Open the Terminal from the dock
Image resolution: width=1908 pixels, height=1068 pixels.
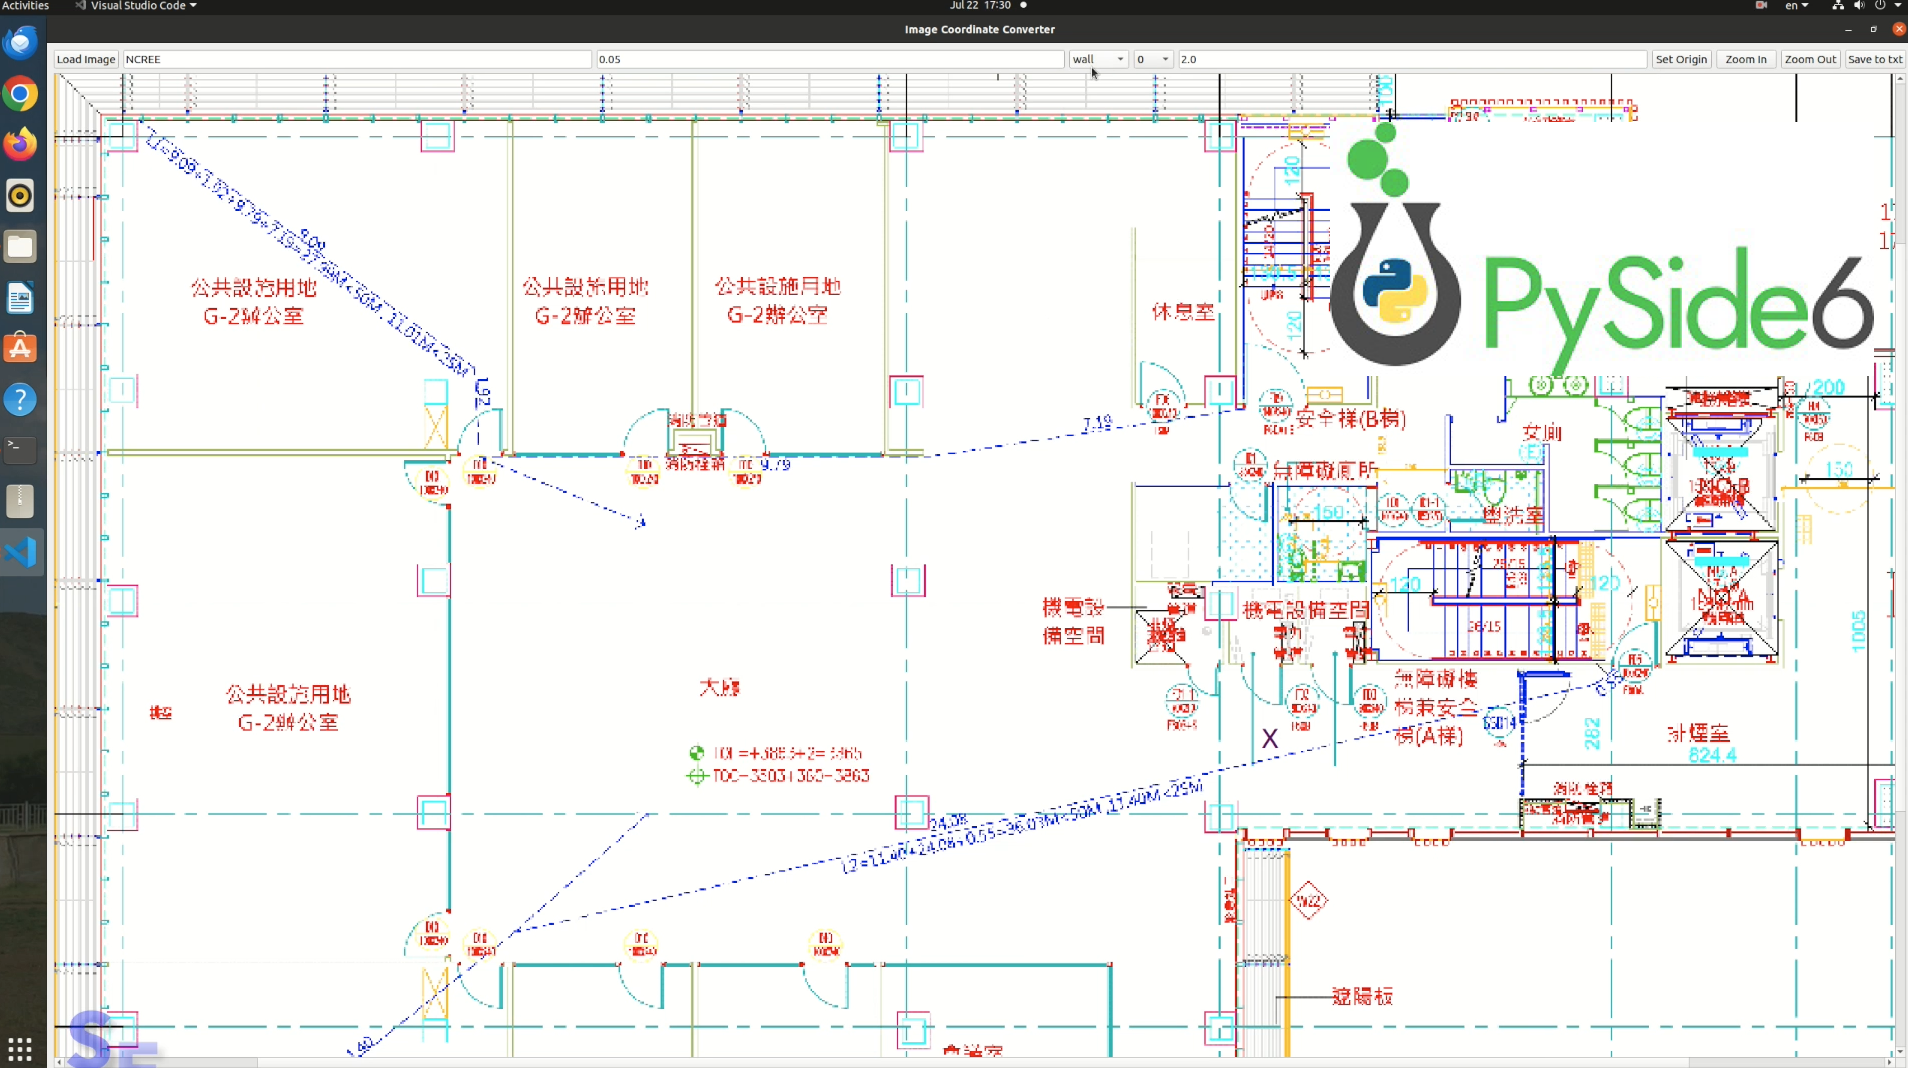click(x=20, y=450)
